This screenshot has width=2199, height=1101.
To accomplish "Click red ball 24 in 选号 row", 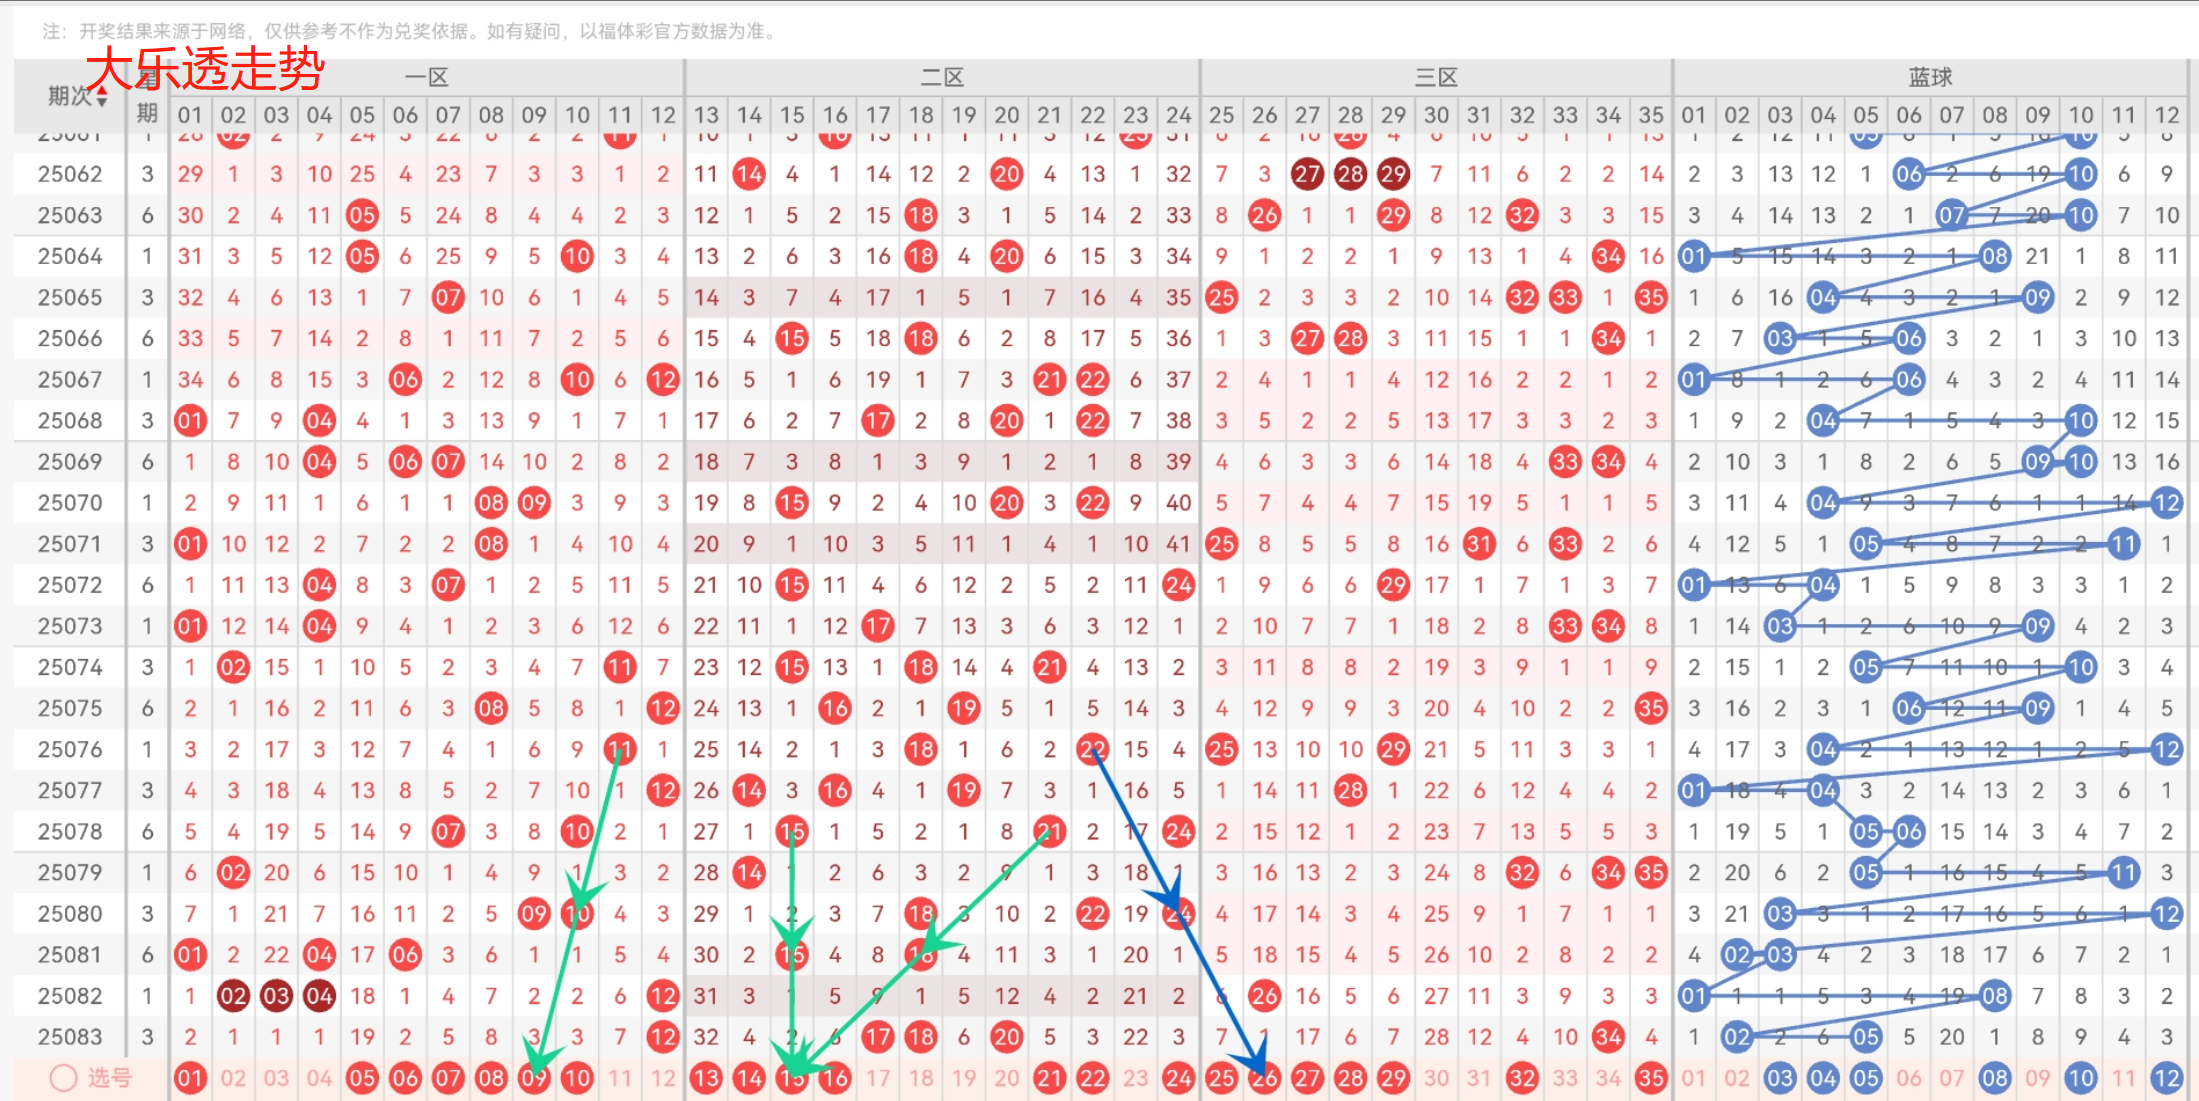I will (x=1178, y=1078).
